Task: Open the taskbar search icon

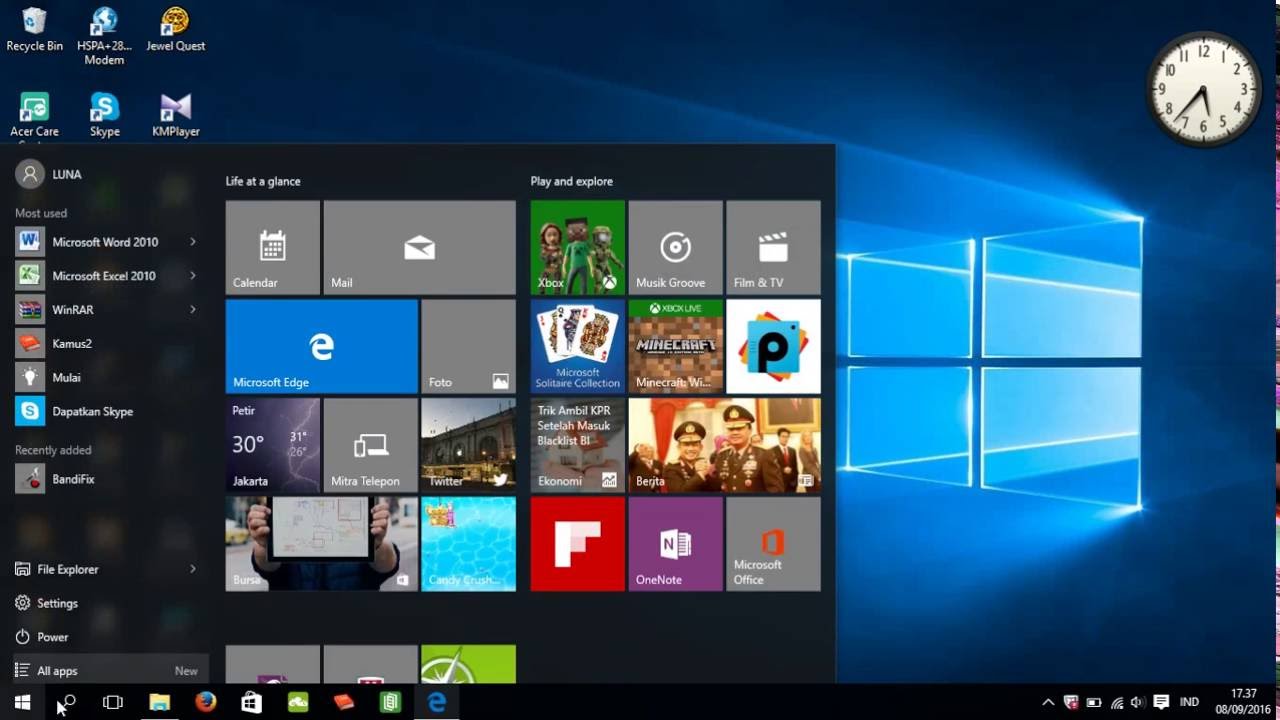Action: (68, 703)
